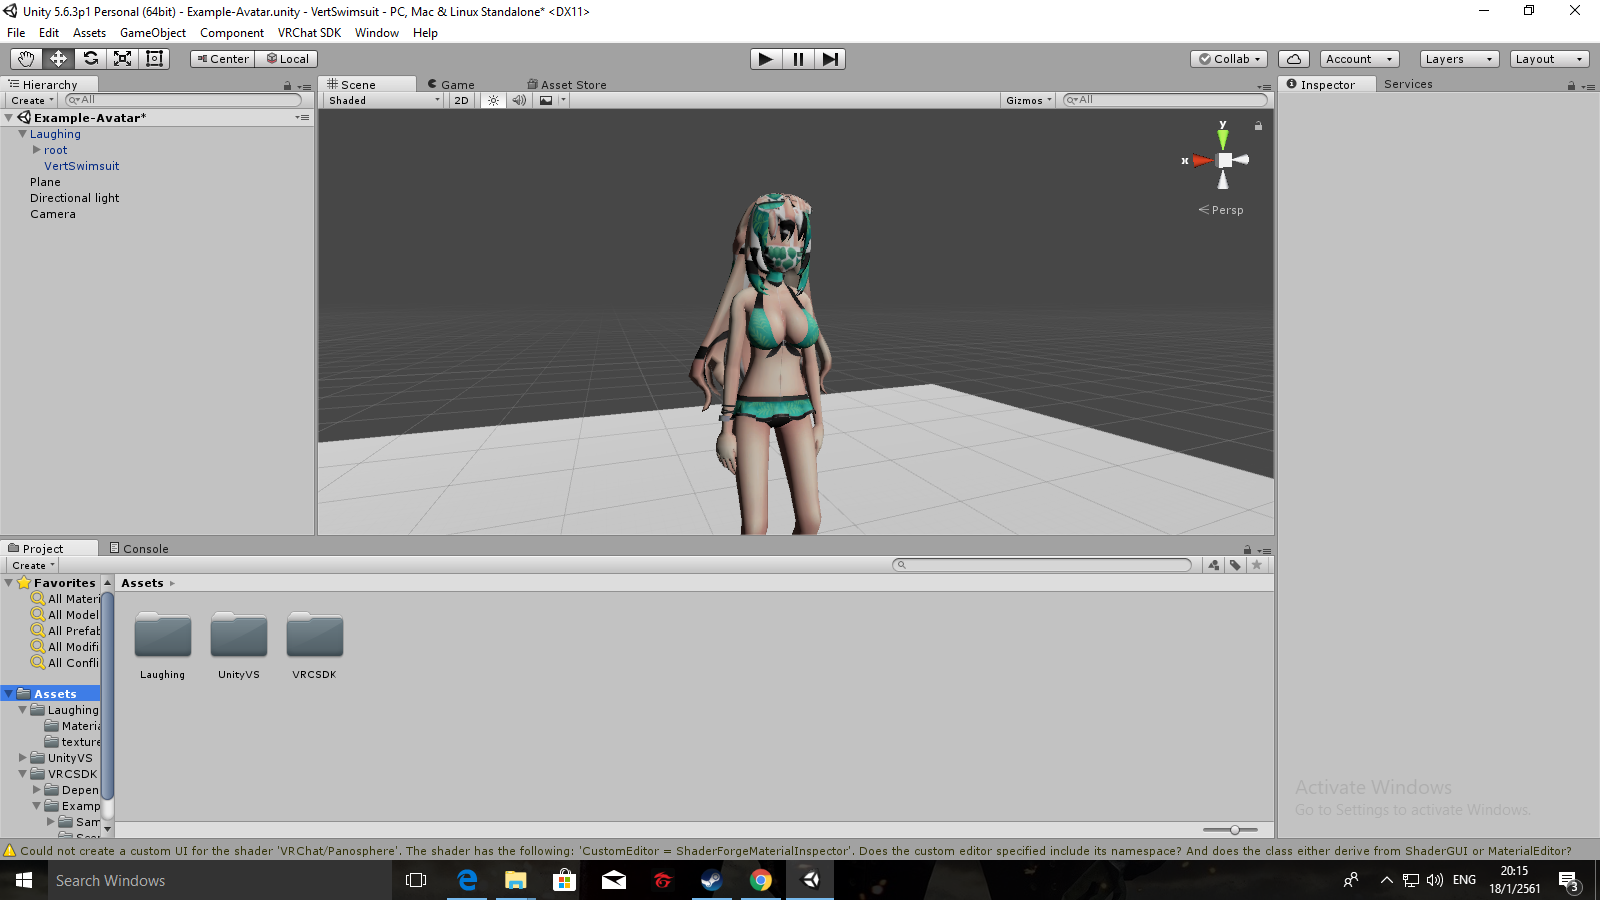Toggle Persp projection label
This screenshot has width=1600, height=900.
tap(1221, 210)
